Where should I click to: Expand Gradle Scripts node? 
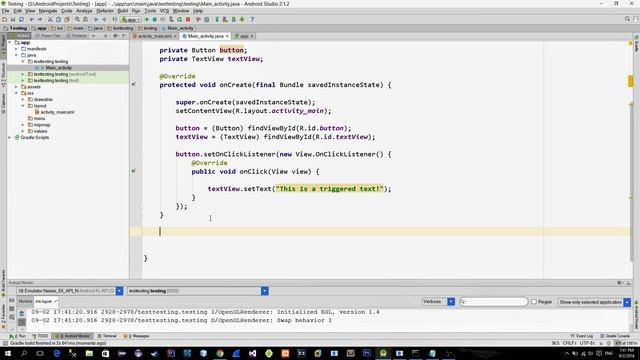coord(10,138)
